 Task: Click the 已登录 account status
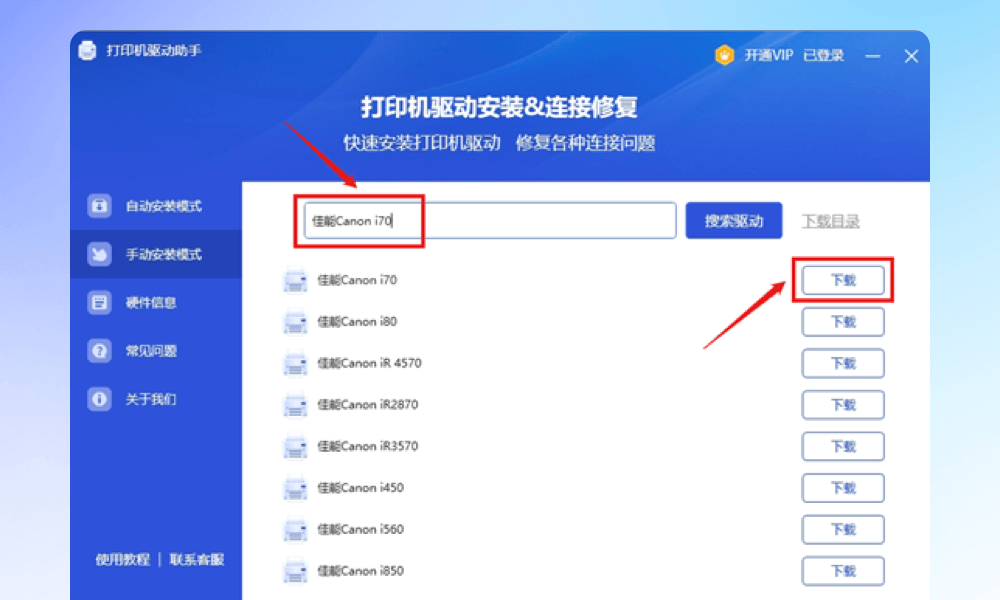click(x=823, y=55)
